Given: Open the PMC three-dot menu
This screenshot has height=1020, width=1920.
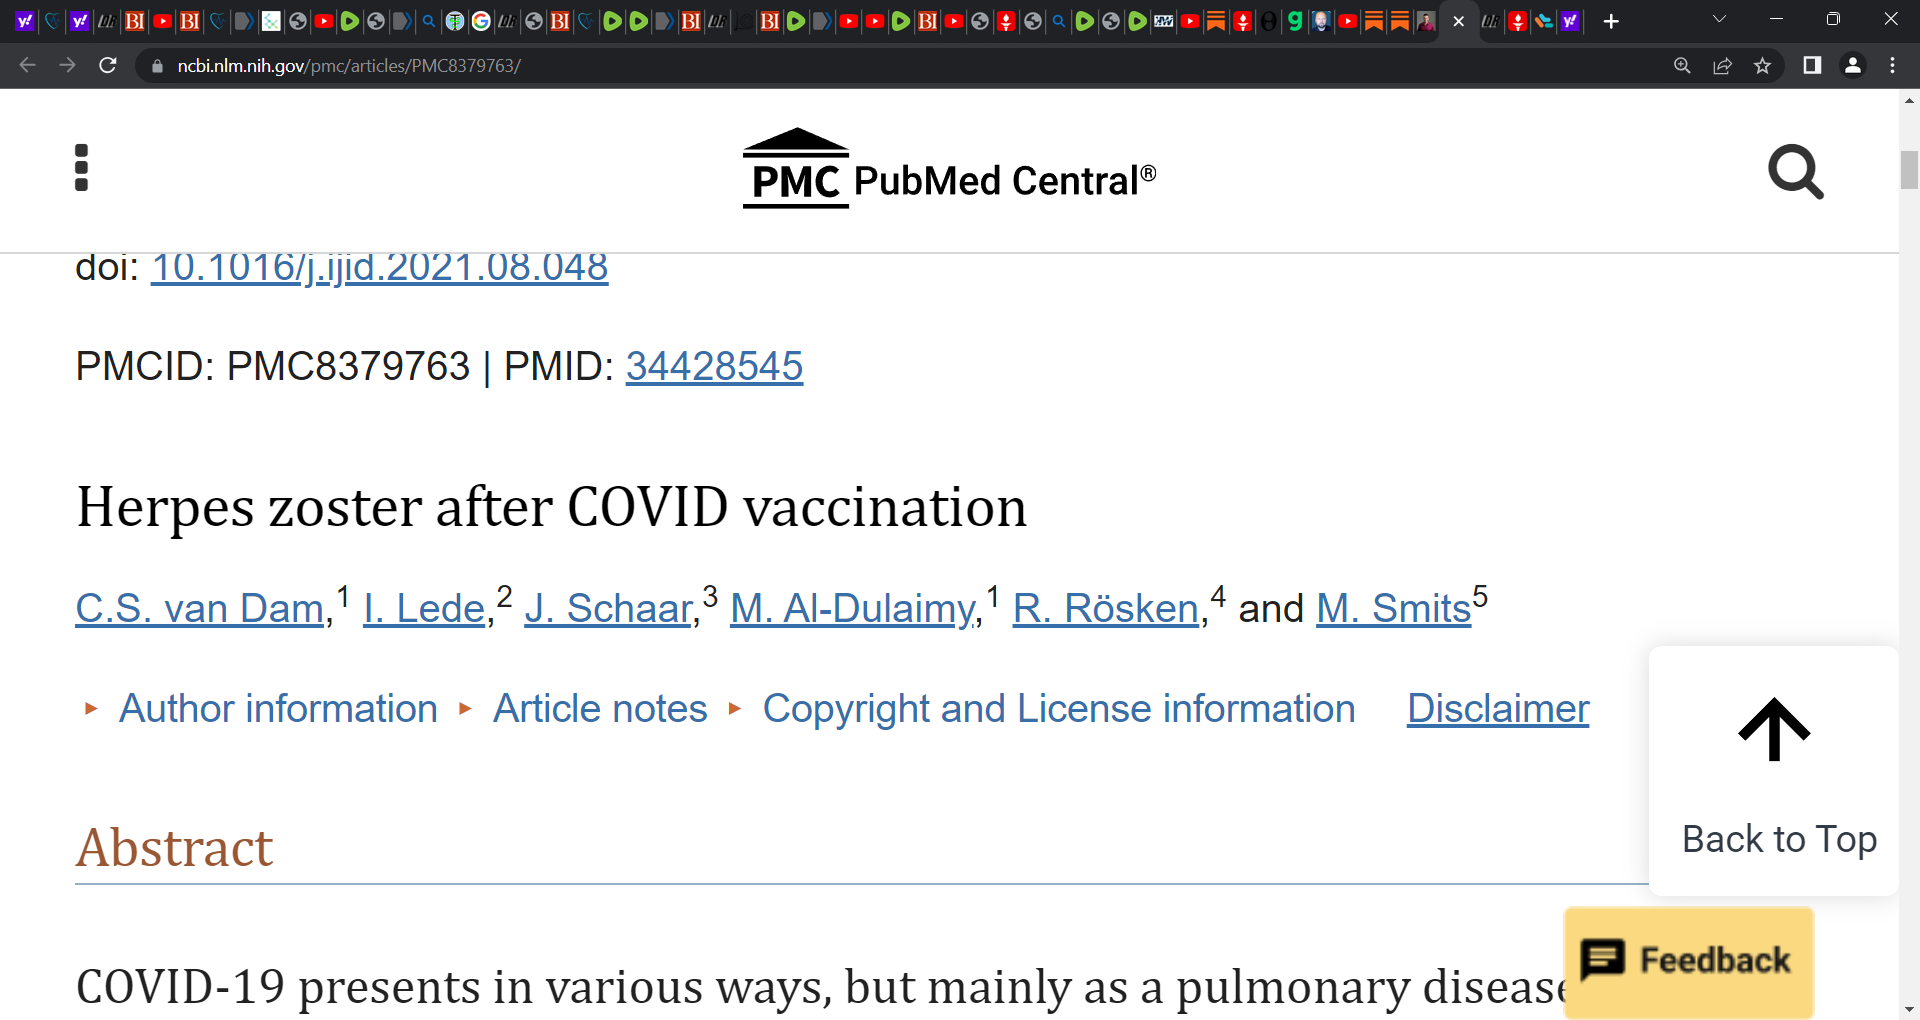Looking at the screenshot, I should tap(81, 168).
